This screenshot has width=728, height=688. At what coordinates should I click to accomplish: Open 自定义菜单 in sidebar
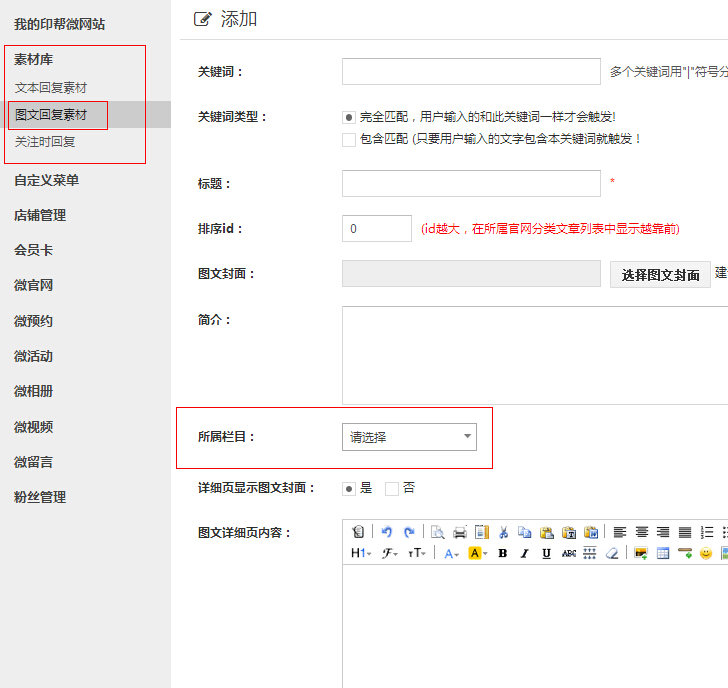46,180
